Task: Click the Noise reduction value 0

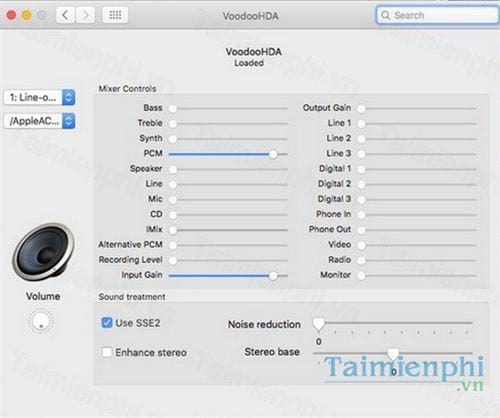Action: point(319,342)
